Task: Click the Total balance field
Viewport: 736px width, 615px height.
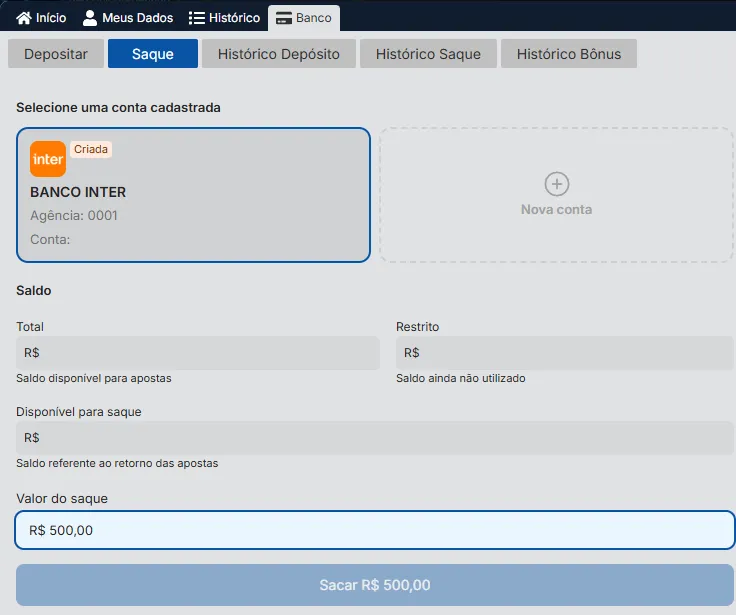Action: 198,353
